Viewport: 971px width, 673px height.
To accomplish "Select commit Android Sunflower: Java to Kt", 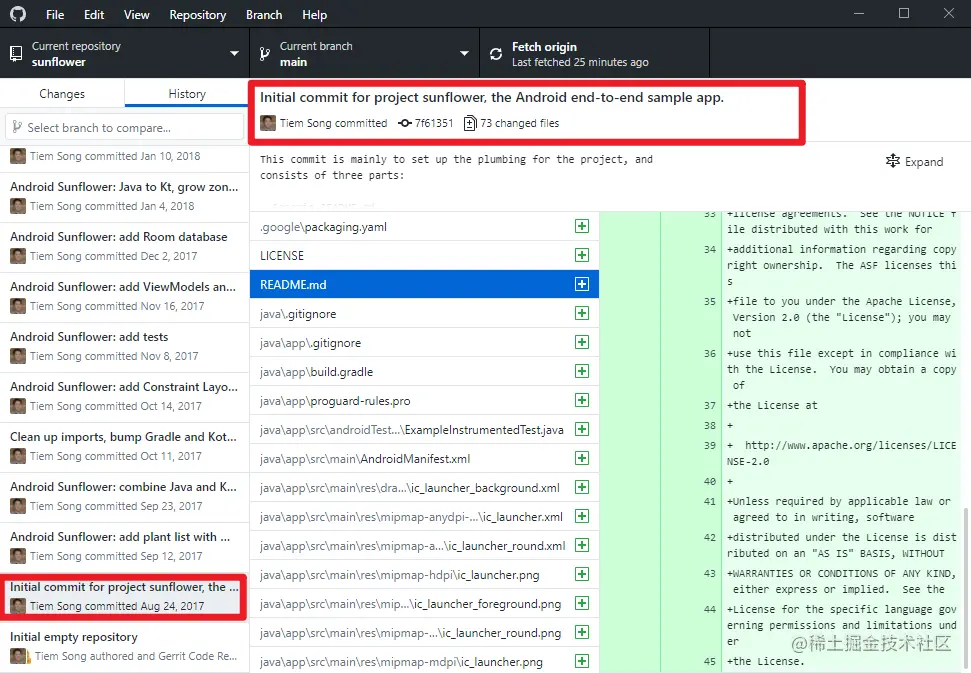I will (x=124, y=197).
